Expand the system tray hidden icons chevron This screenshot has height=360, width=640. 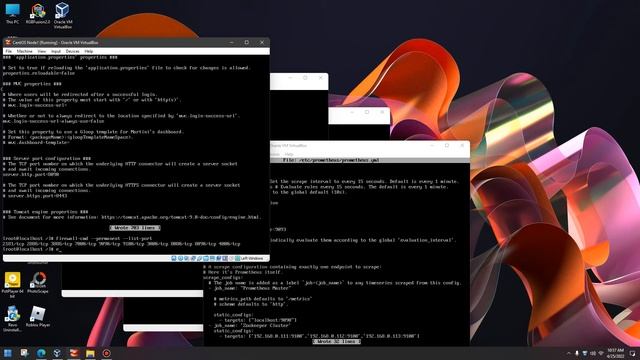click(569, 353)
